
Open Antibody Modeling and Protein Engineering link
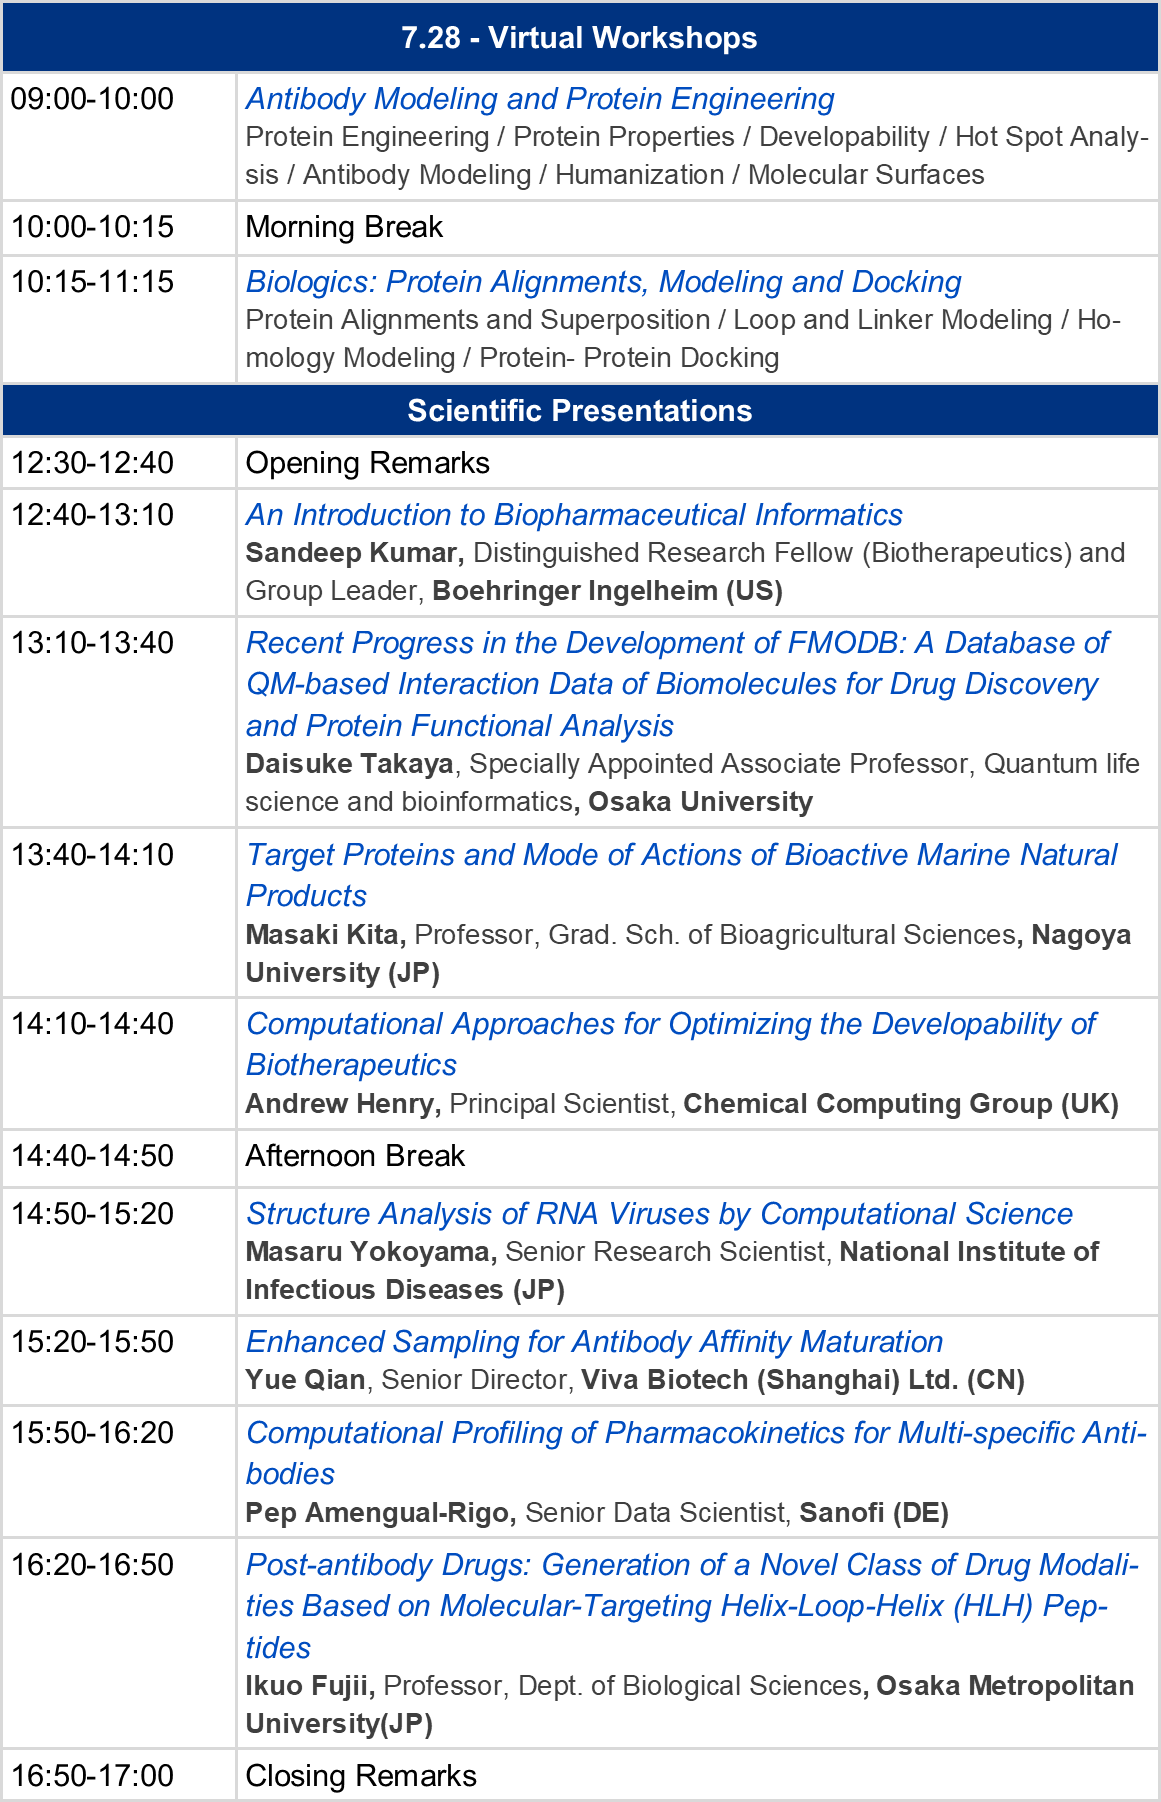pyautogui.click(x=540, y=99)
